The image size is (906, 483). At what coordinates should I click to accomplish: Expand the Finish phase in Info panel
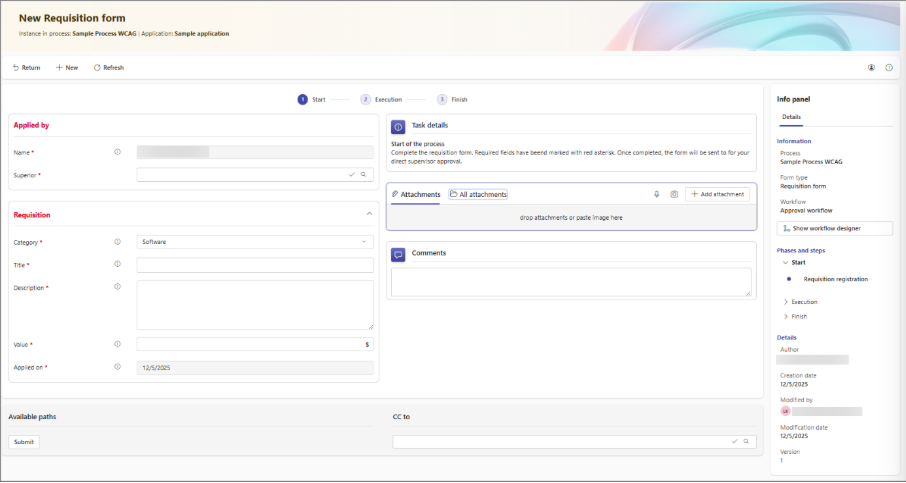(786, 316)
